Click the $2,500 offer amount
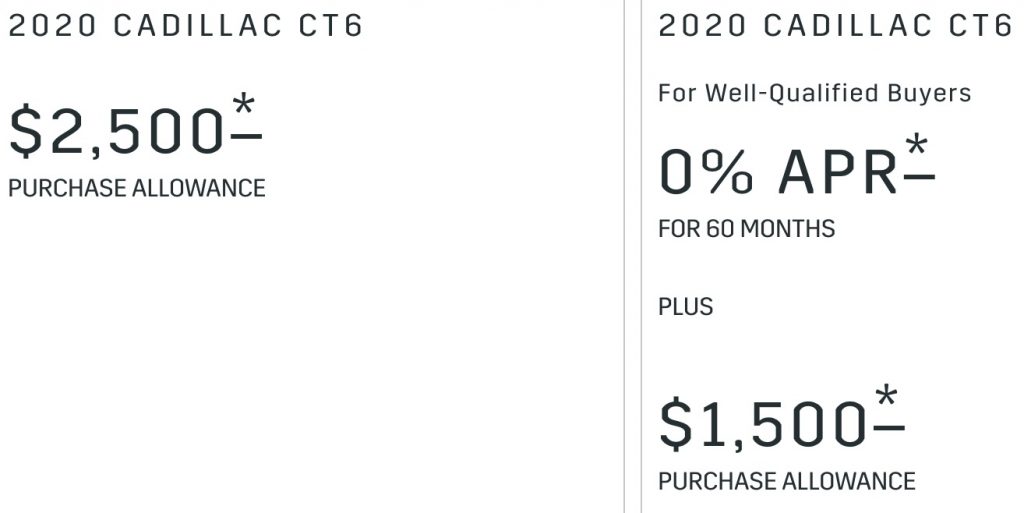Image resolution: width=1024 pixels, height=513 pixels. (116, 131)
